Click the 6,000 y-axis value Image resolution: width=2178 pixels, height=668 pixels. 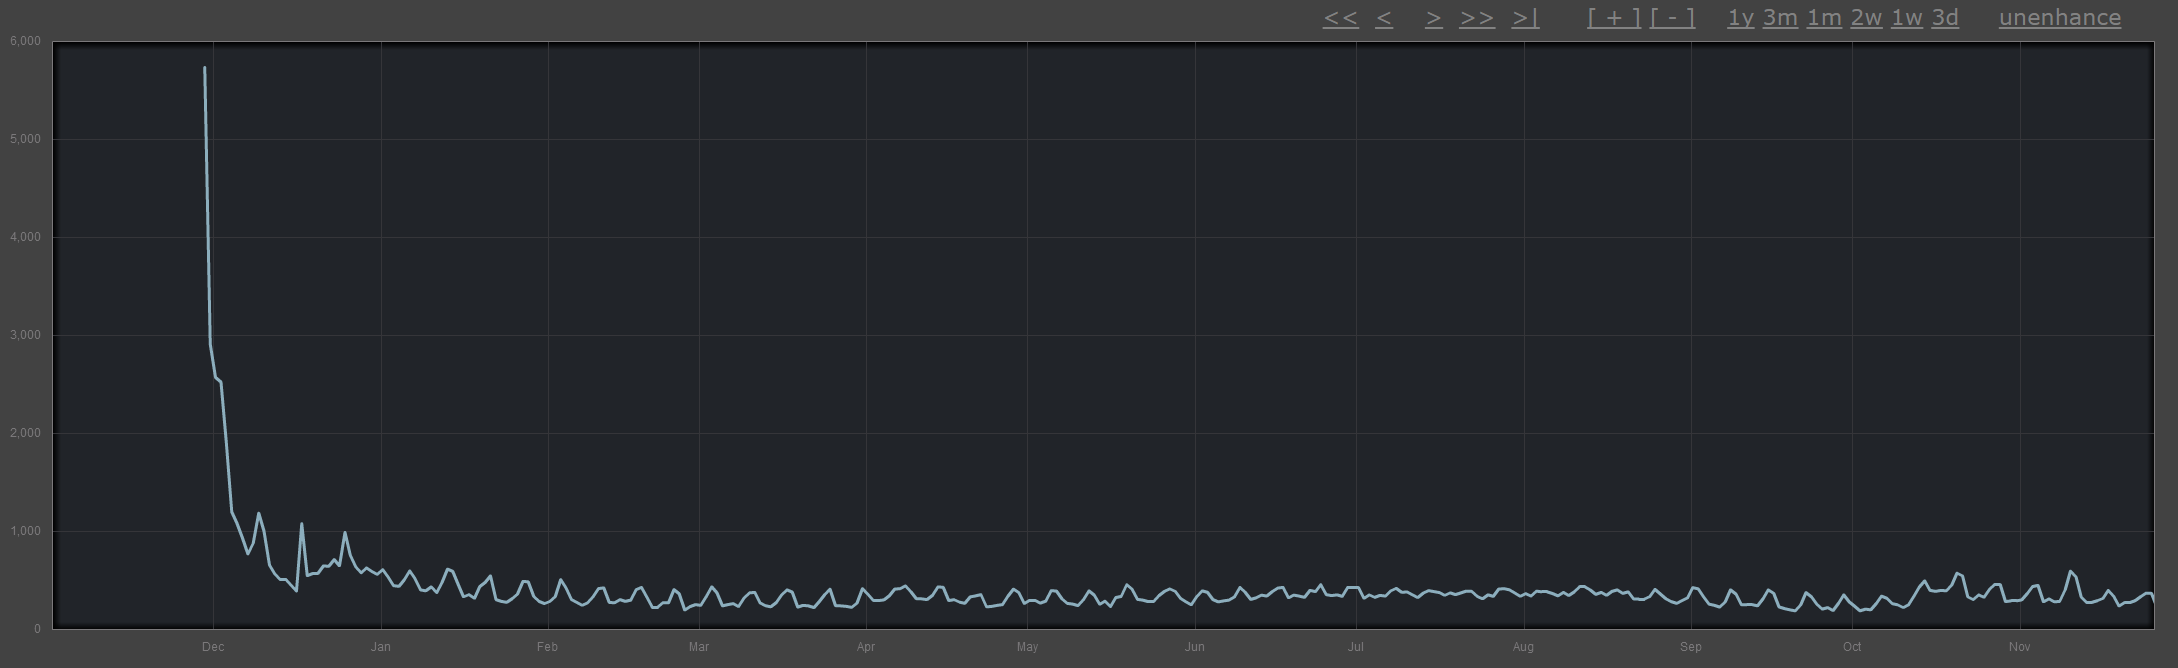(25, 41)
